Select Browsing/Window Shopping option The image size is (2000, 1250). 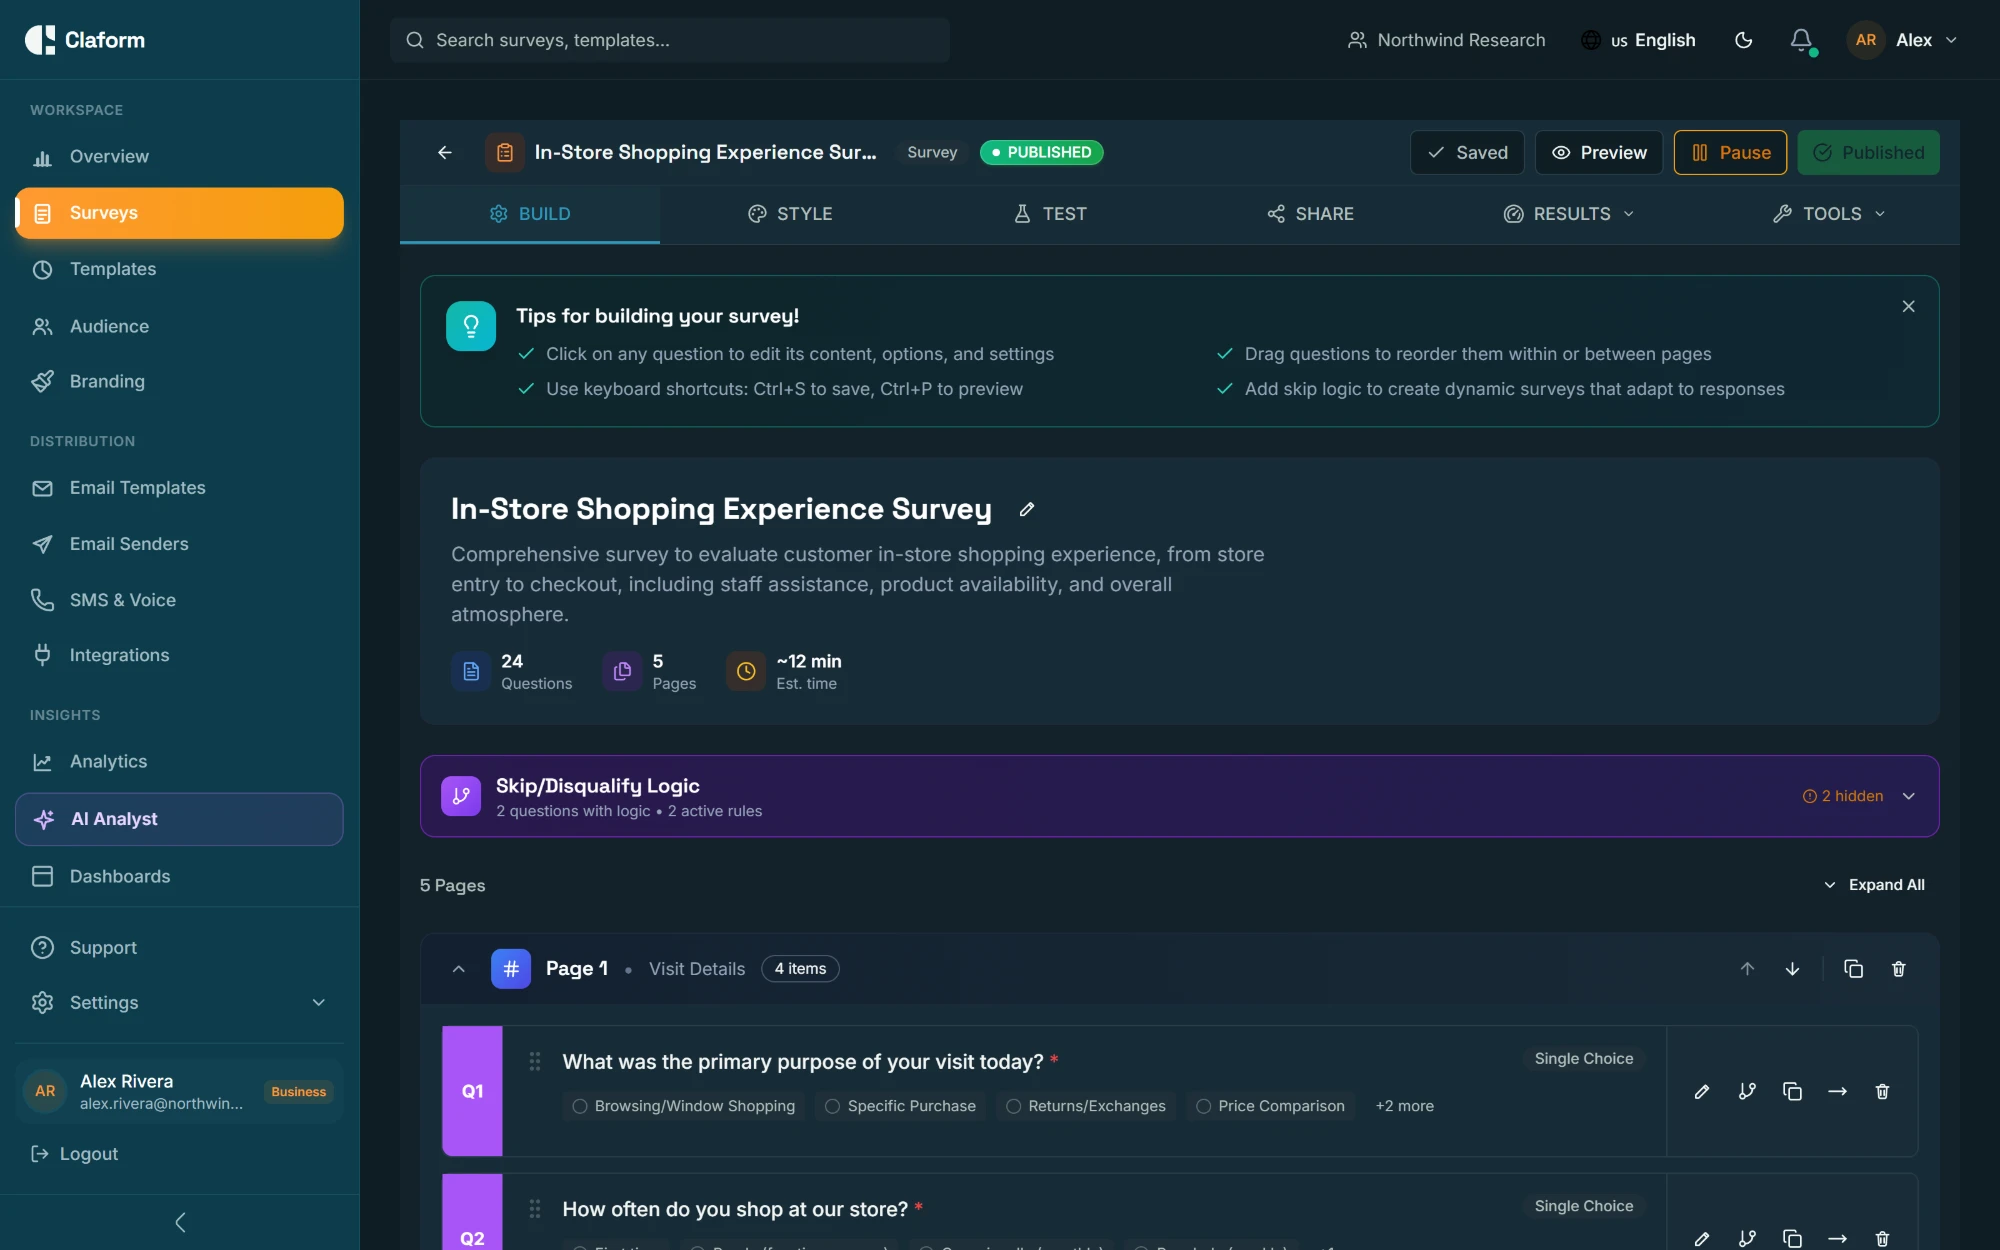684,1106
